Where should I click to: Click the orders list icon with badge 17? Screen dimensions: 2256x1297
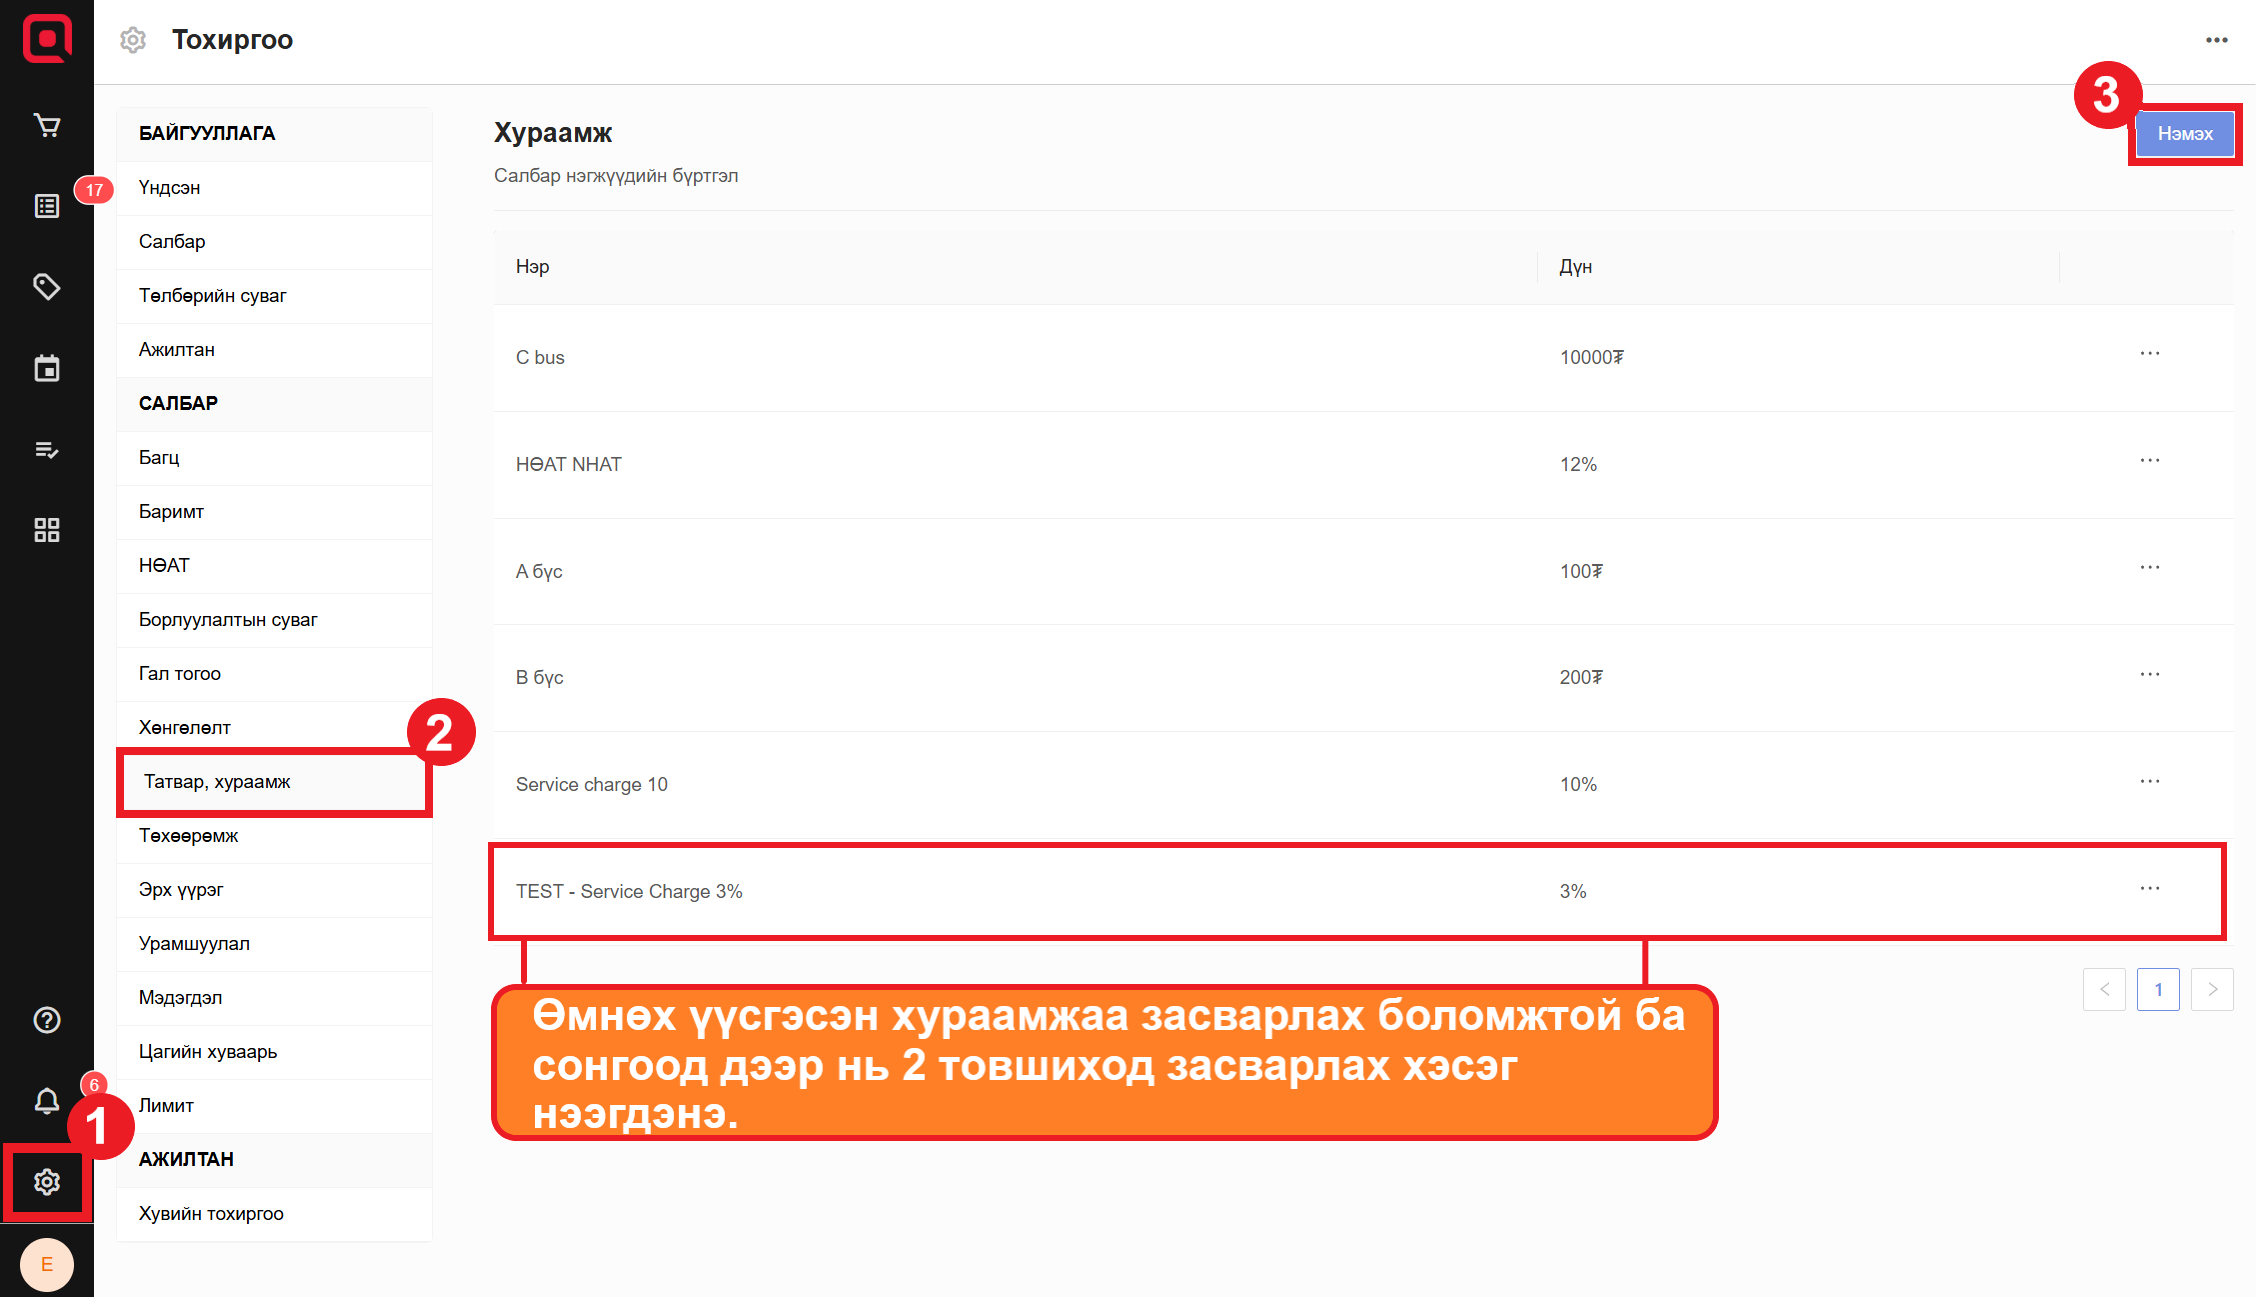tap(47, 206)
